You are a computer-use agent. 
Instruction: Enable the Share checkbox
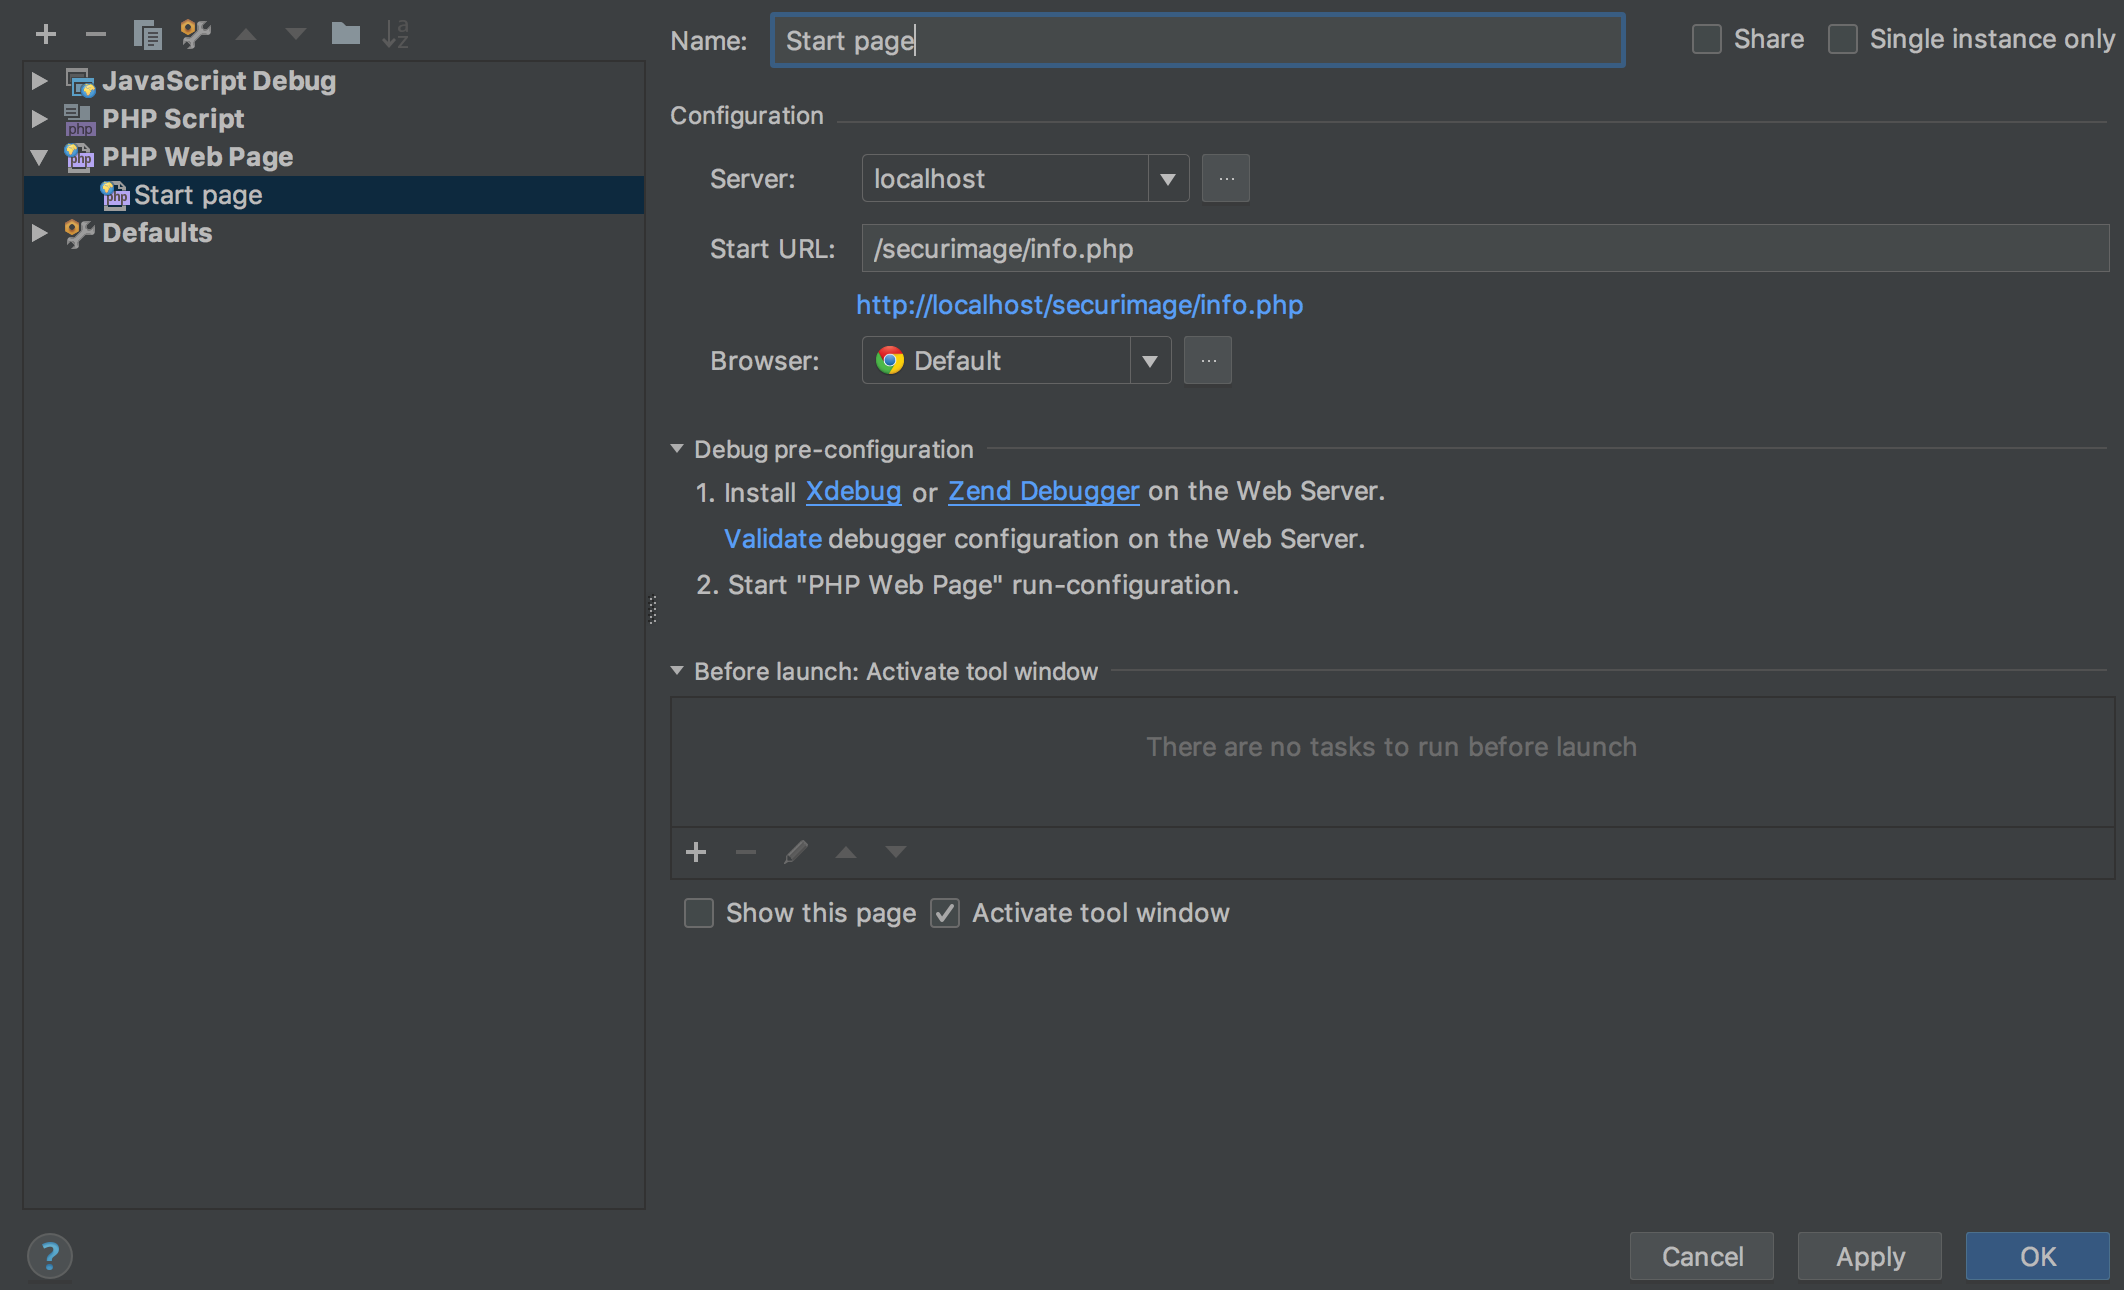[1706, 40]
